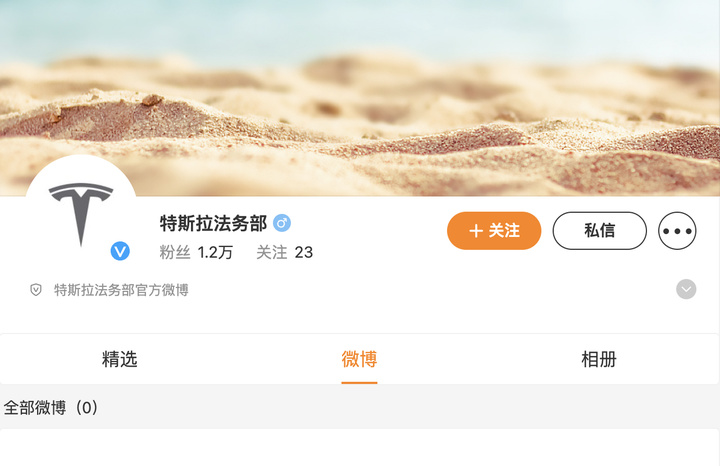Click the blue V verification badge
The image size is (720, 466).
pos(120,251)
